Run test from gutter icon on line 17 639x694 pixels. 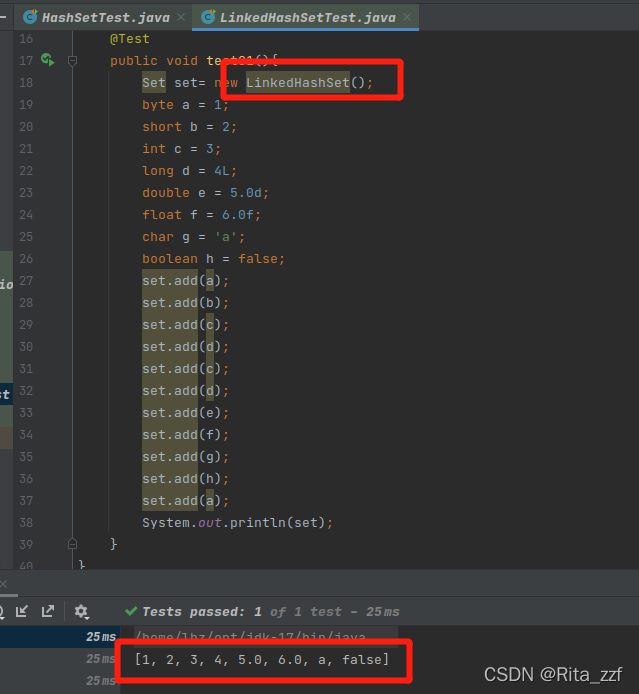click(47, 60)
